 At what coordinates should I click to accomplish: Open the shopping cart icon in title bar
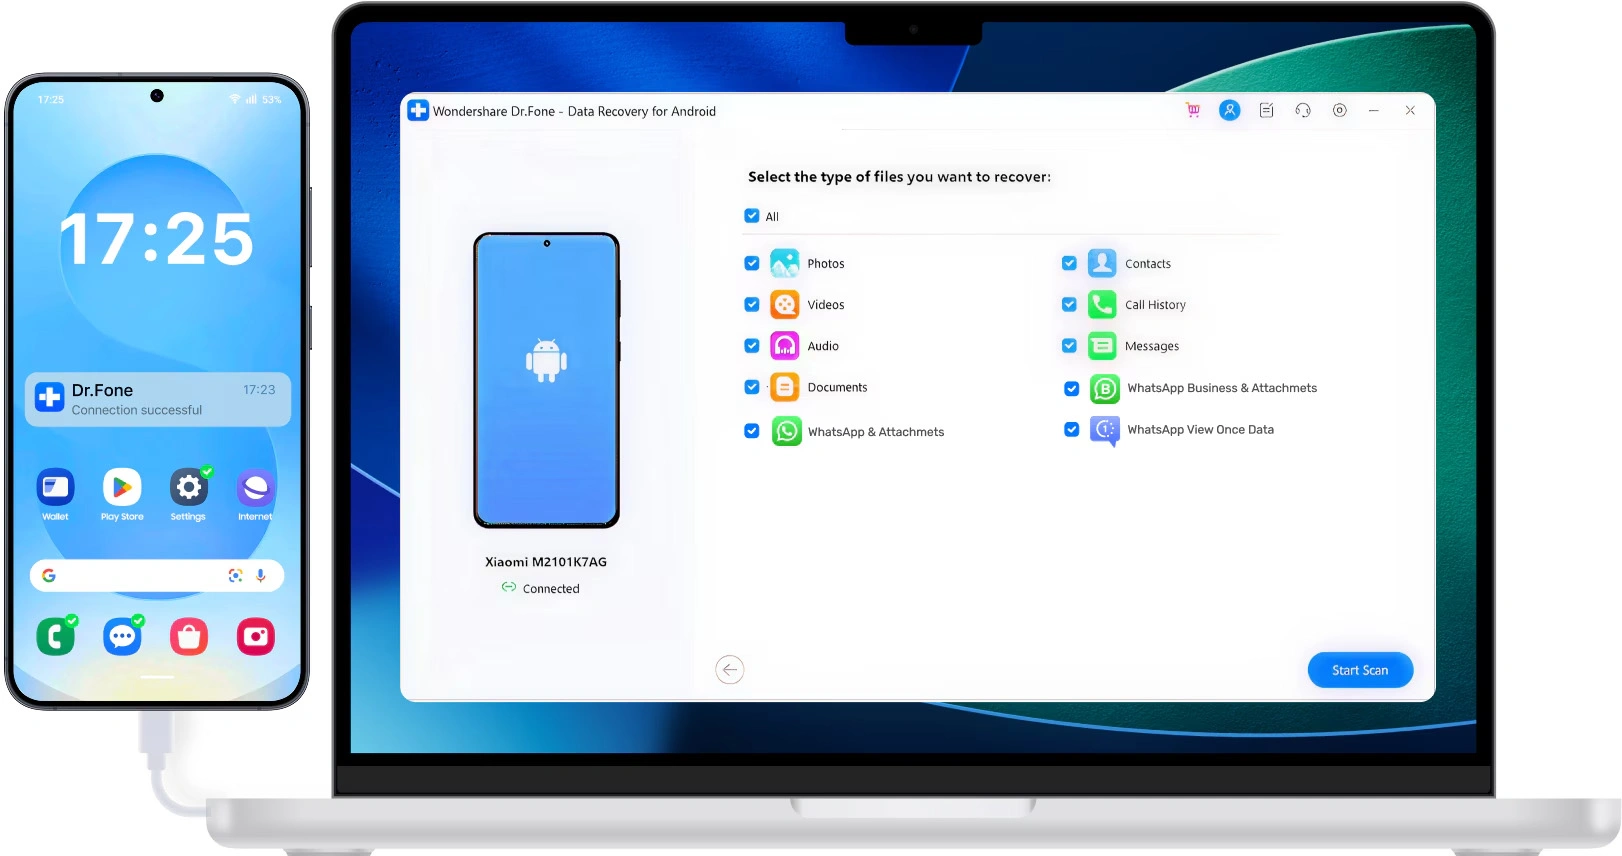tap(1192, 111)
